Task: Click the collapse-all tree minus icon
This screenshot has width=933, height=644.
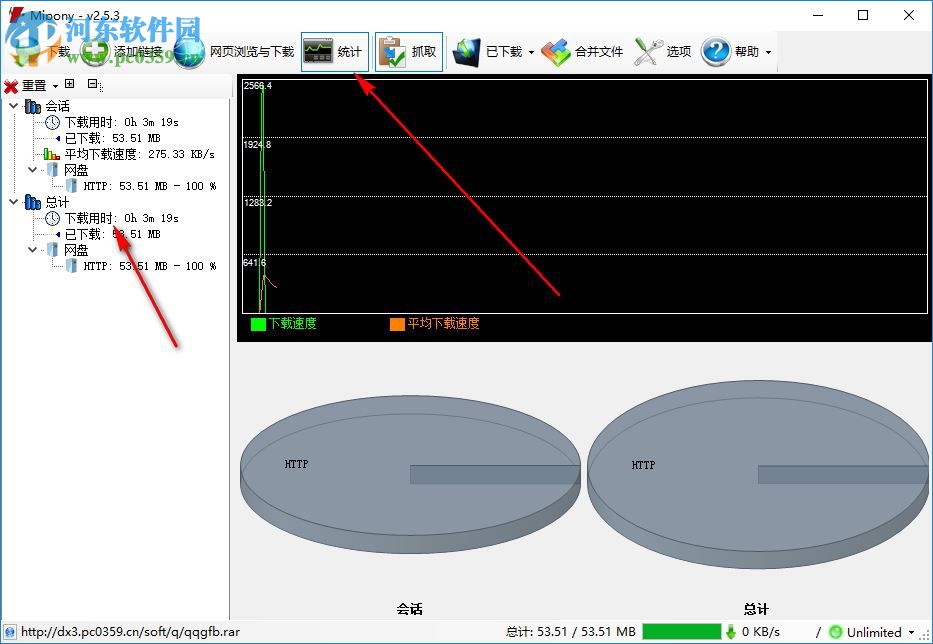Action: pos(93,84)
